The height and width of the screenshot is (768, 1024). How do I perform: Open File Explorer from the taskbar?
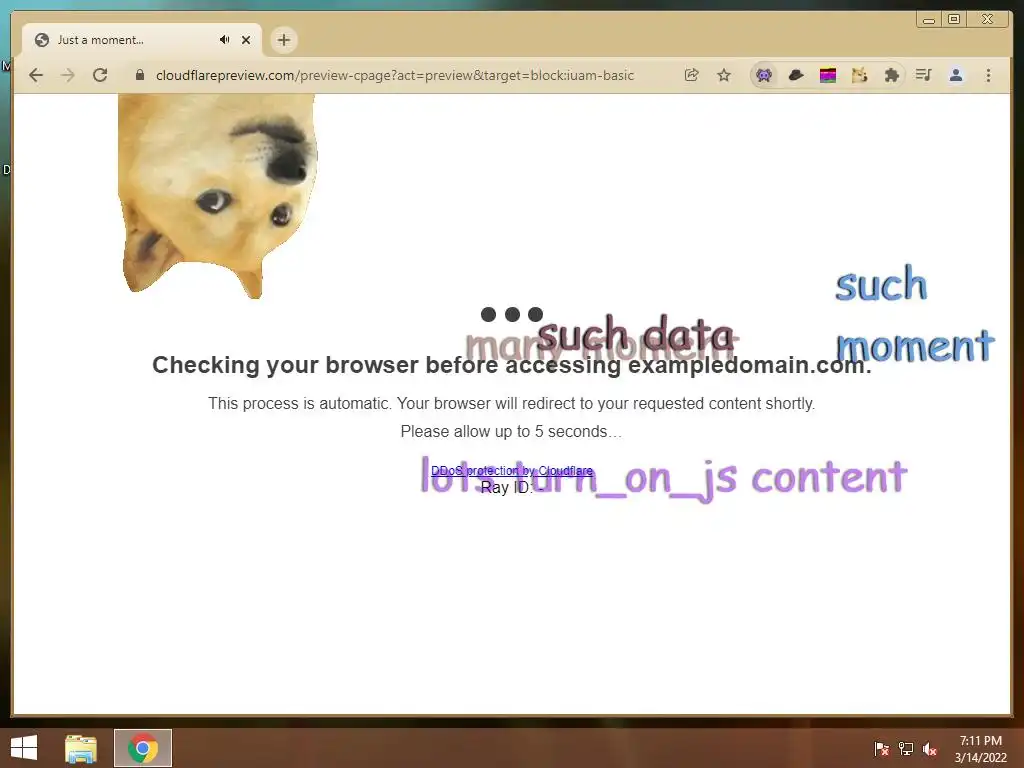tap(81, 748)
